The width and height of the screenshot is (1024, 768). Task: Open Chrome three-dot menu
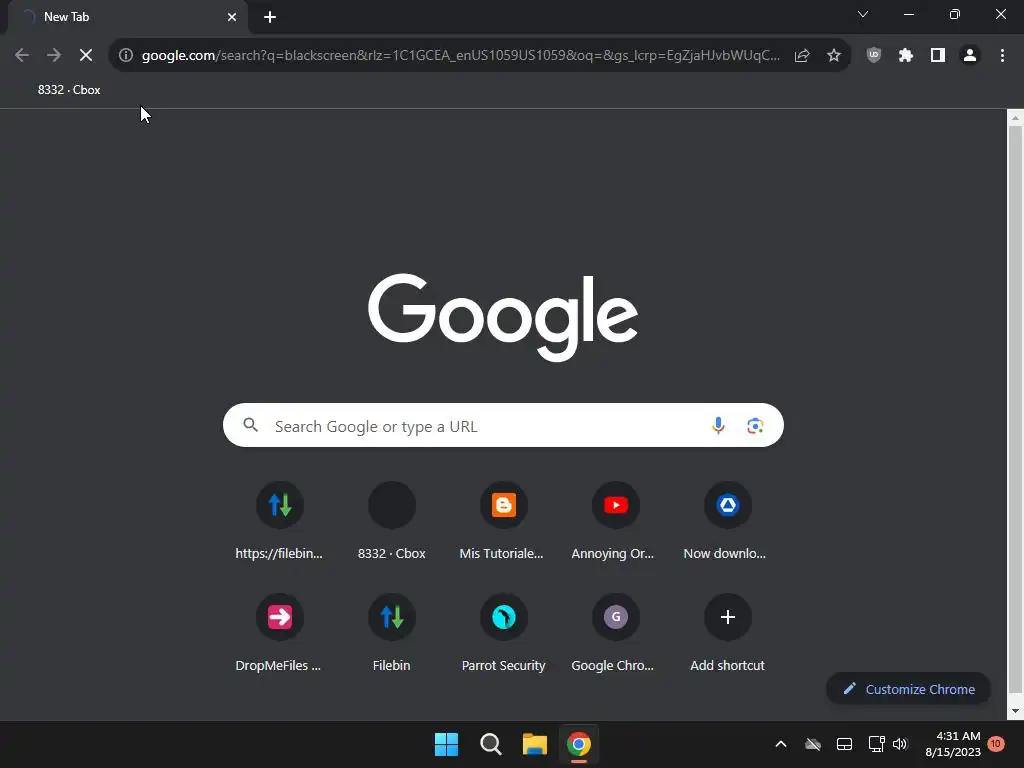tap(1002, 56)
